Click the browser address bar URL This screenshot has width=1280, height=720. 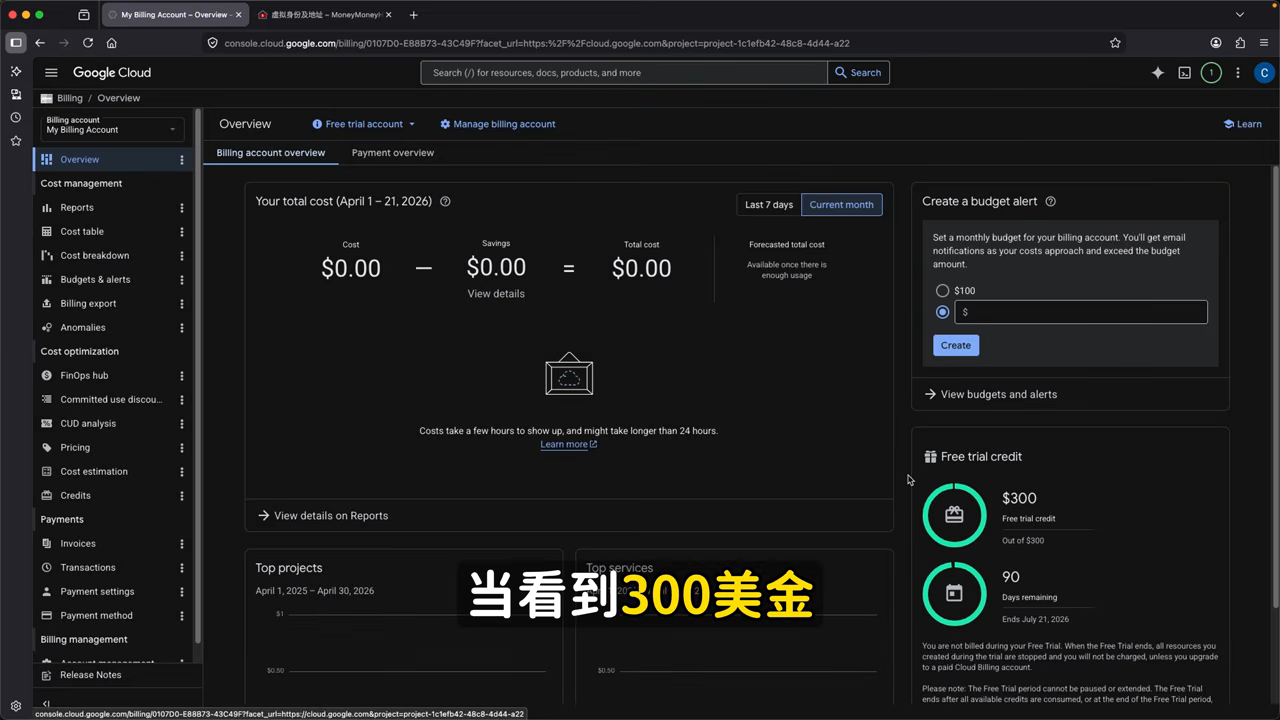click(537, 43)
